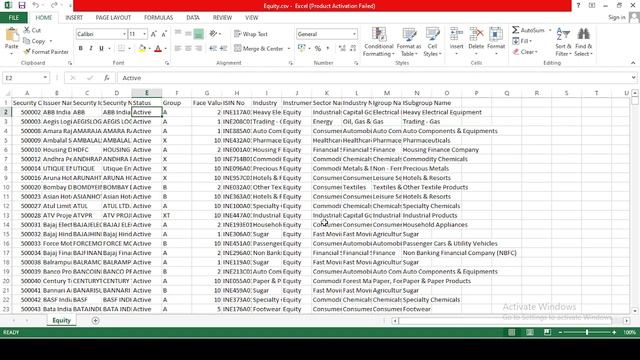Decrease font size with the smaller A icon
Screen dimensions: 640x360
(164, 34)
